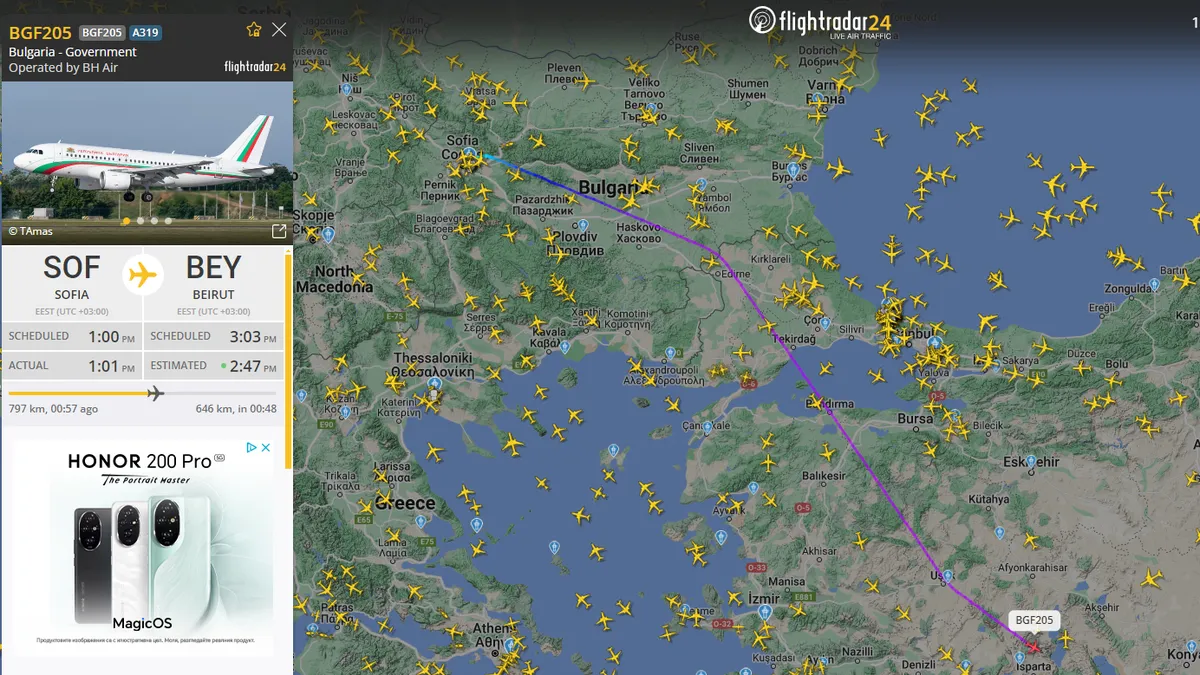The image size is (1200, 675).
Task: Switch to the third aircraft photo dot
Action: (x=154, y=221)
